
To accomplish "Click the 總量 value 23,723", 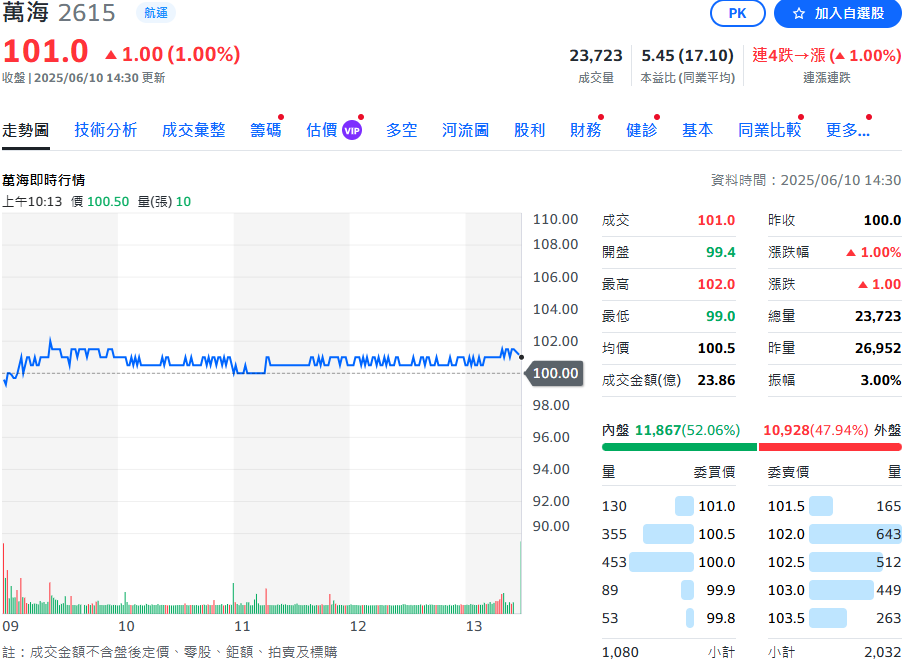I will tap(878, 316).
